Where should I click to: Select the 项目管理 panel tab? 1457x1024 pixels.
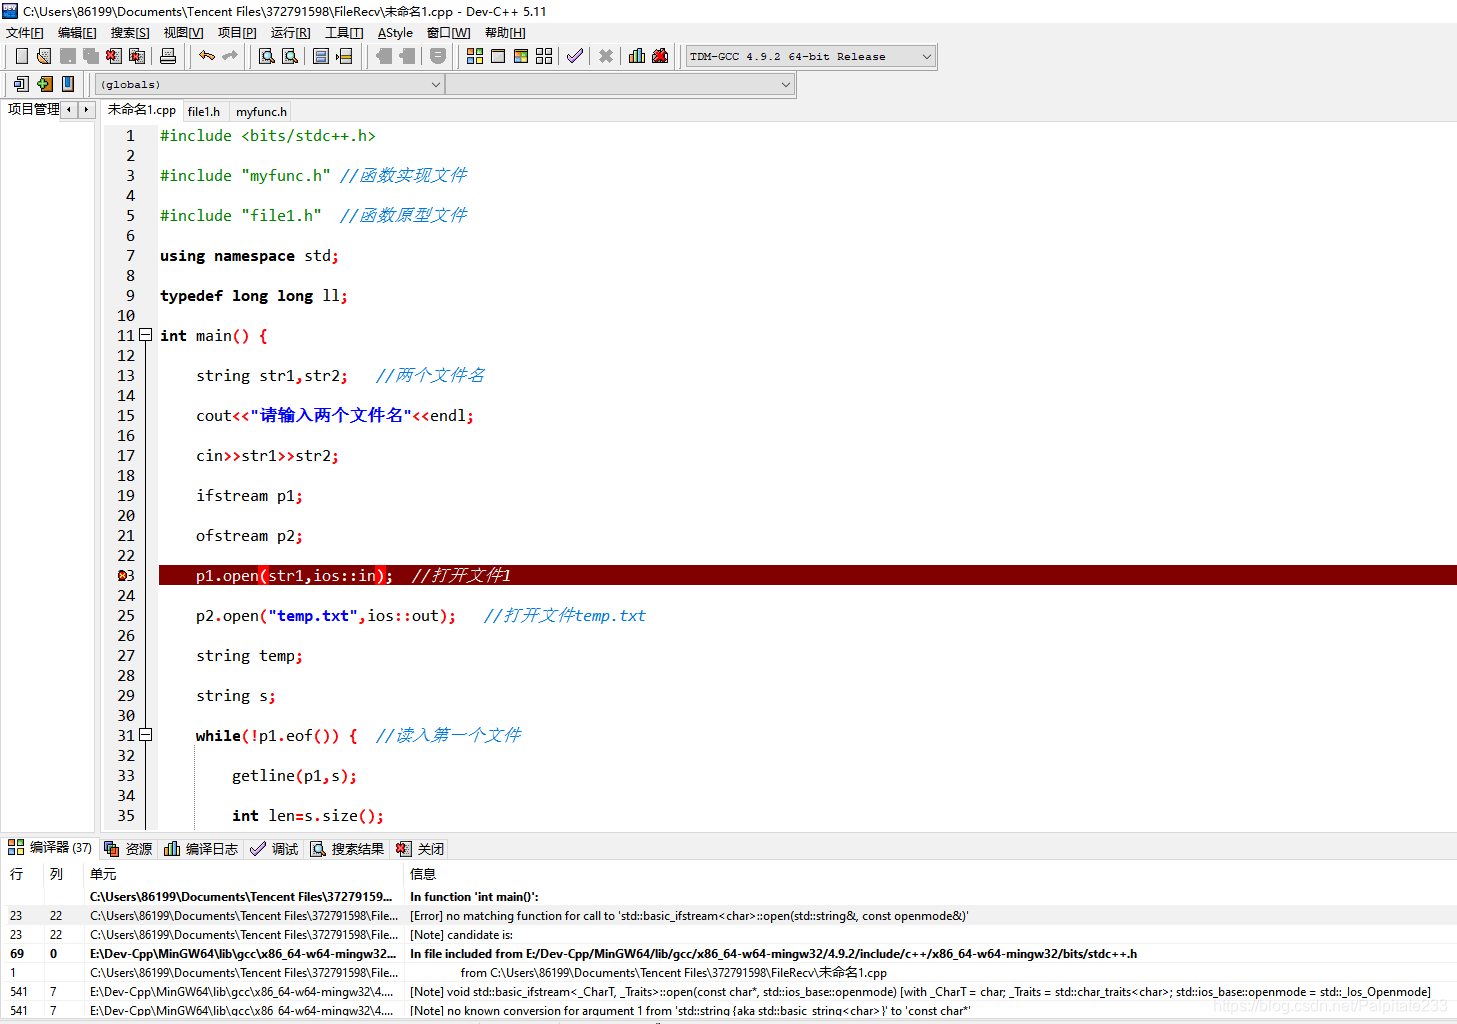point(33,109)
